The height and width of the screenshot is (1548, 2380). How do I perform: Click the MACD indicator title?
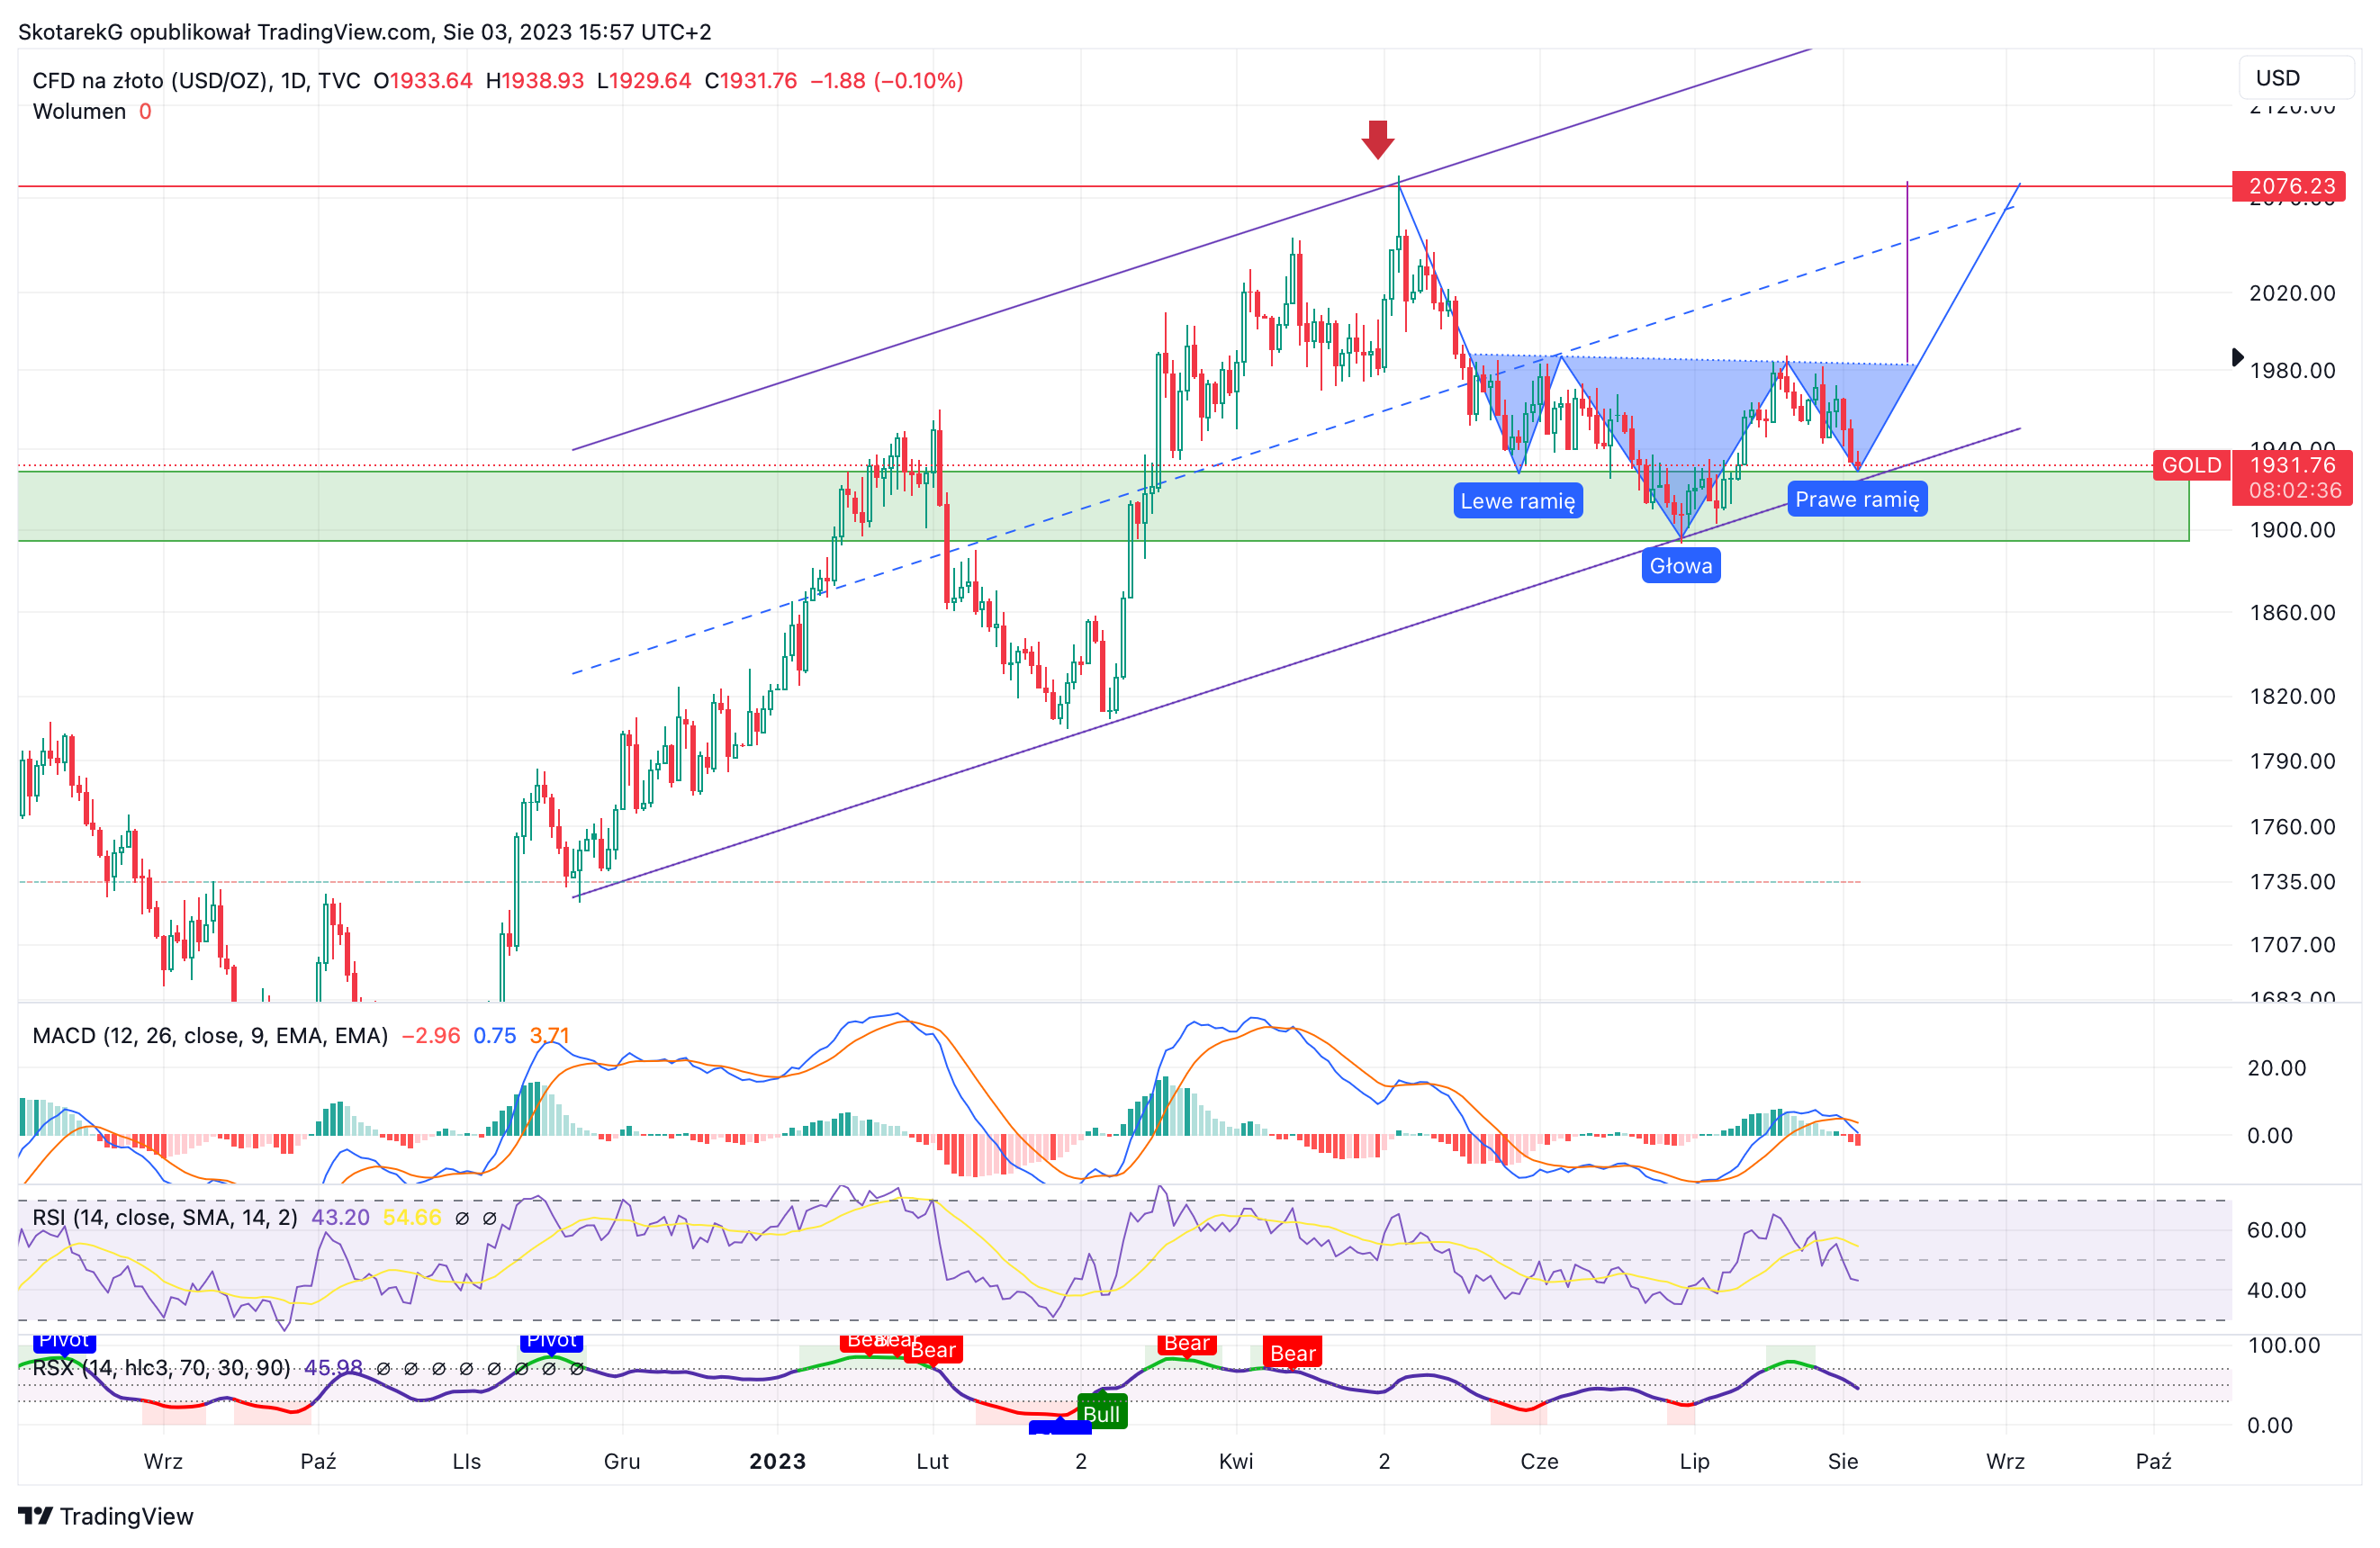(210, 1035)
